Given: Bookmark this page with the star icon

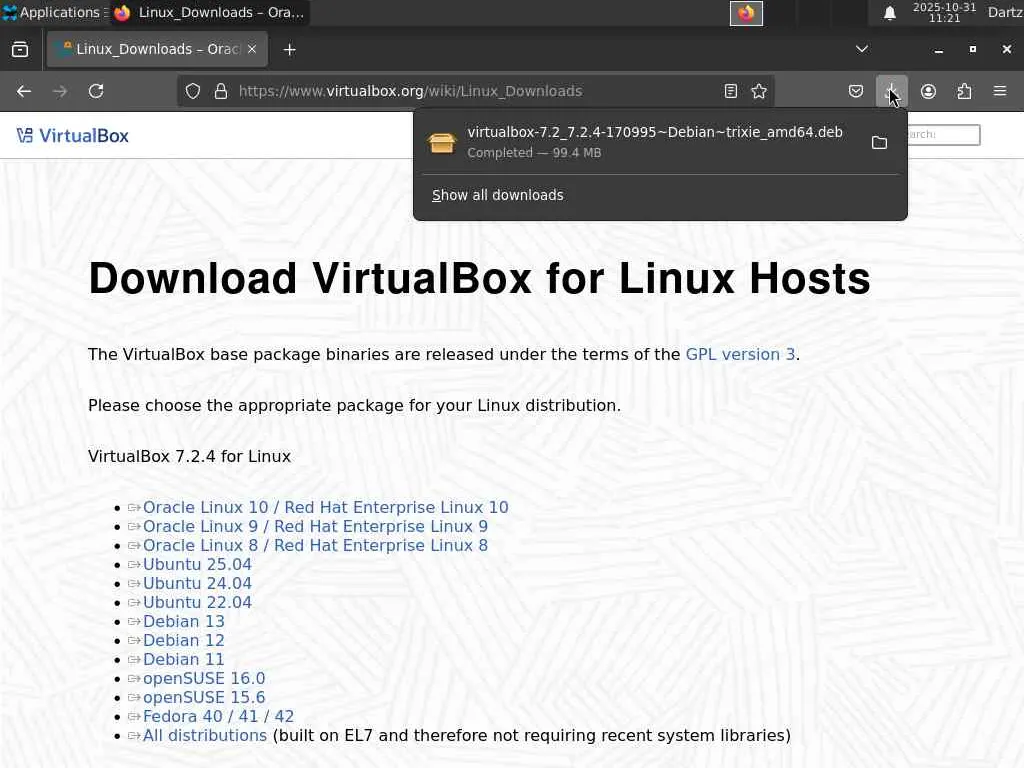Looking at the screenshot, I should tap(759, 91).
